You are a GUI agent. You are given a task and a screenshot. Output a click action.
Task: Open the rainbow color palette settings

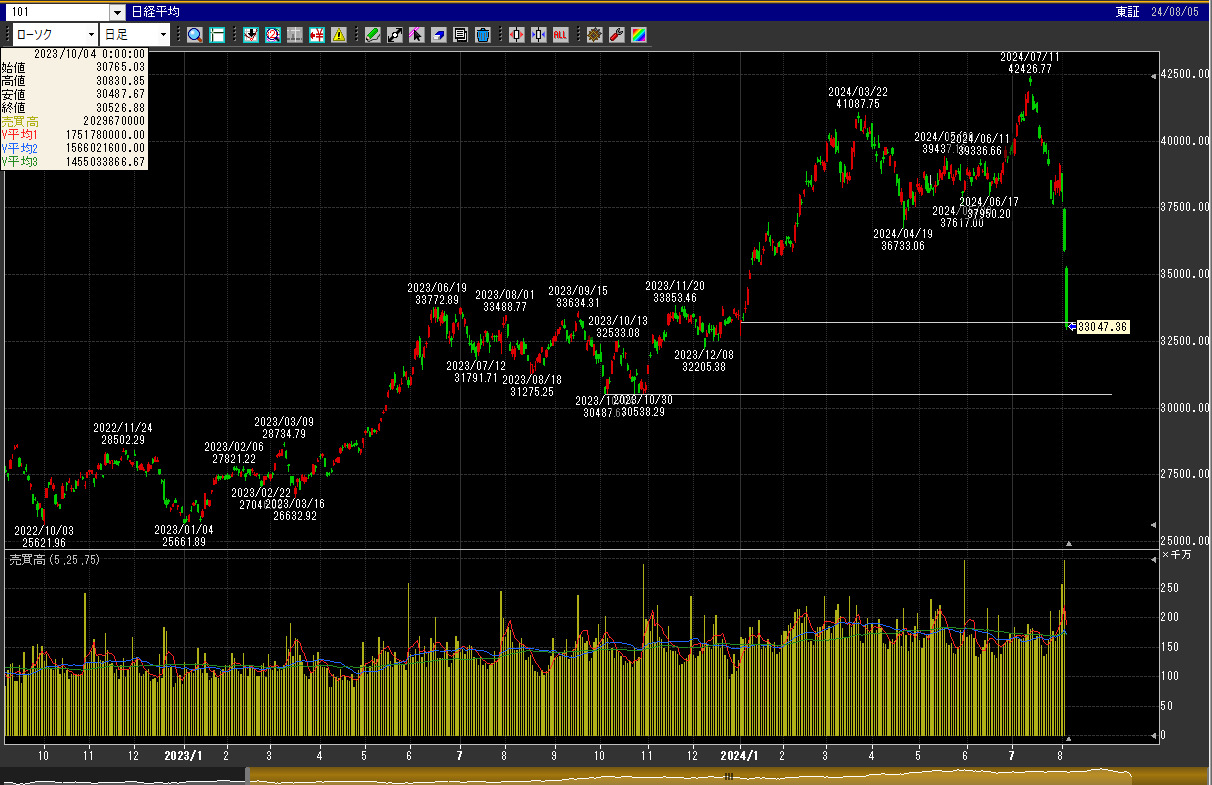point(638,35)
